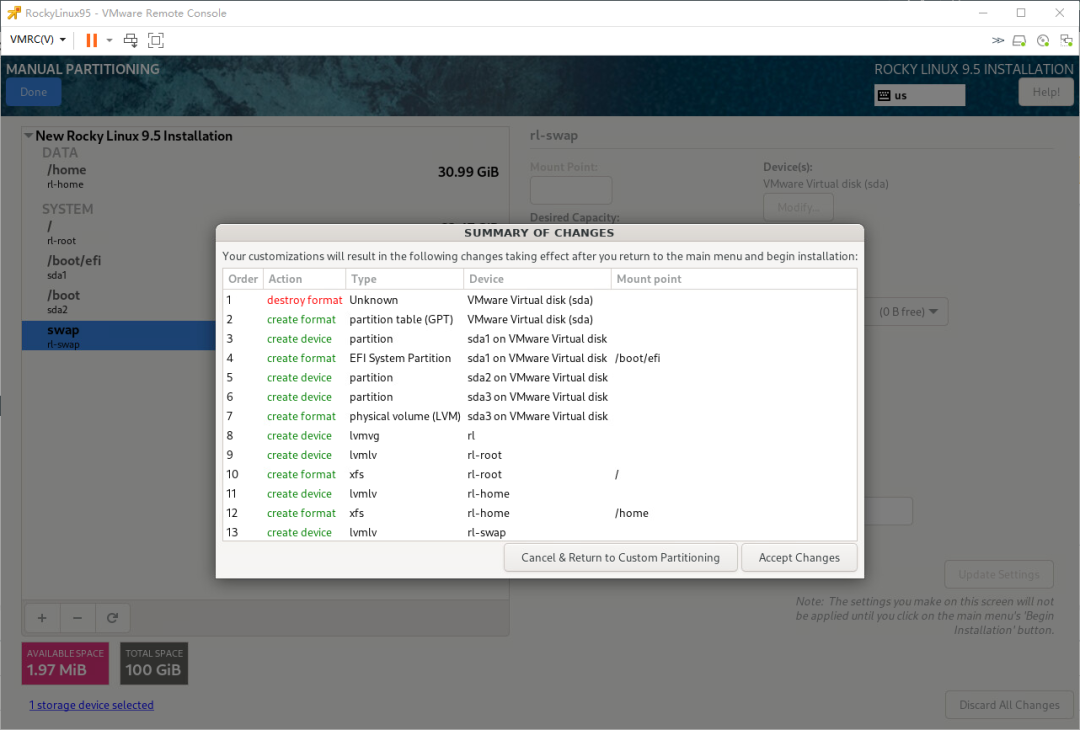Image resolution: width=1080 pixels, height=730 pixels.
Task: Select row 1 'destroy format' action
Action: coord(304,300)
